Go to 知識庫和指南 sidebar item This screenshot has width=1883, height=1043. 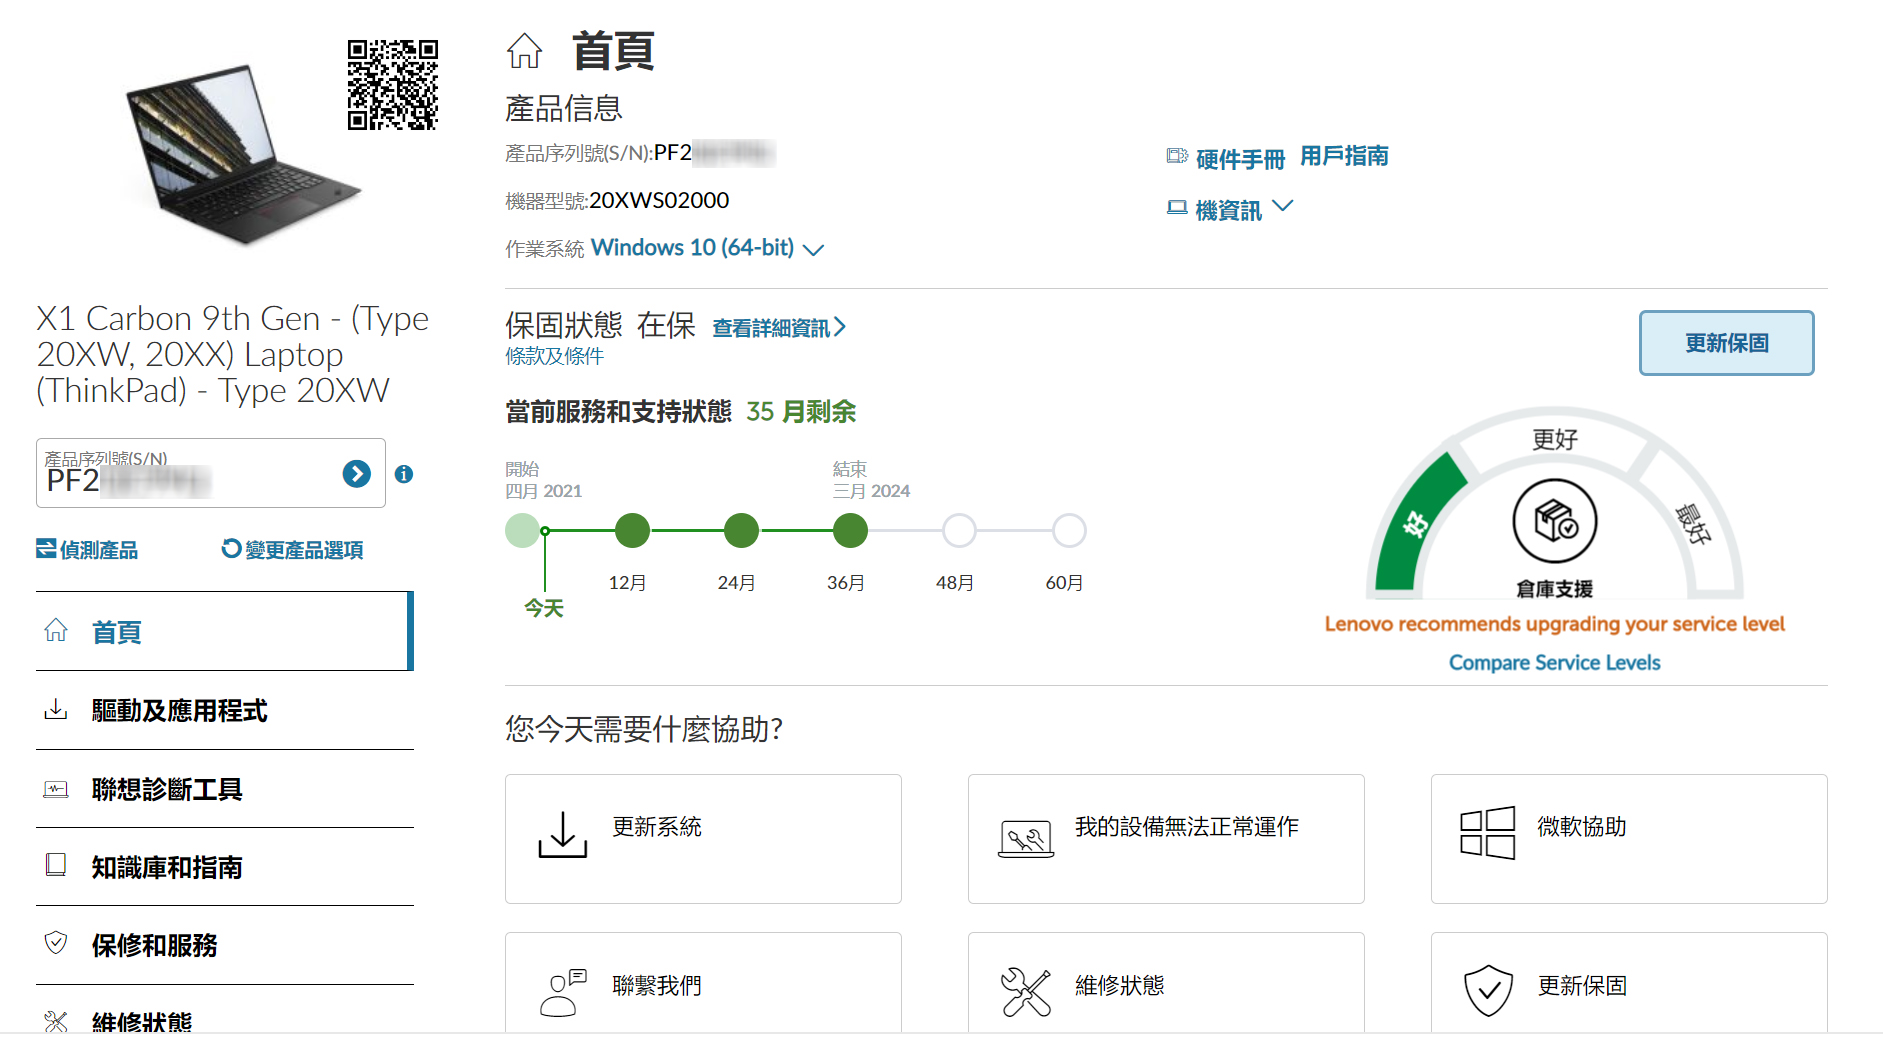(167, 867)
